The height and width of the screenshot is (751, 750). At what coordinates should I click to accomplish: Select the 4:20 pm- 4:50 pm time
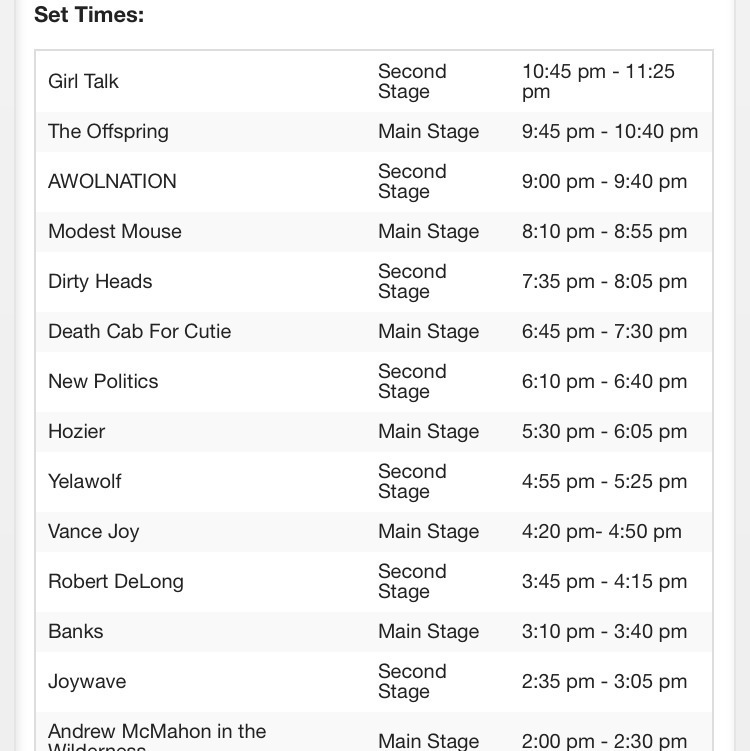pos(602,532)
